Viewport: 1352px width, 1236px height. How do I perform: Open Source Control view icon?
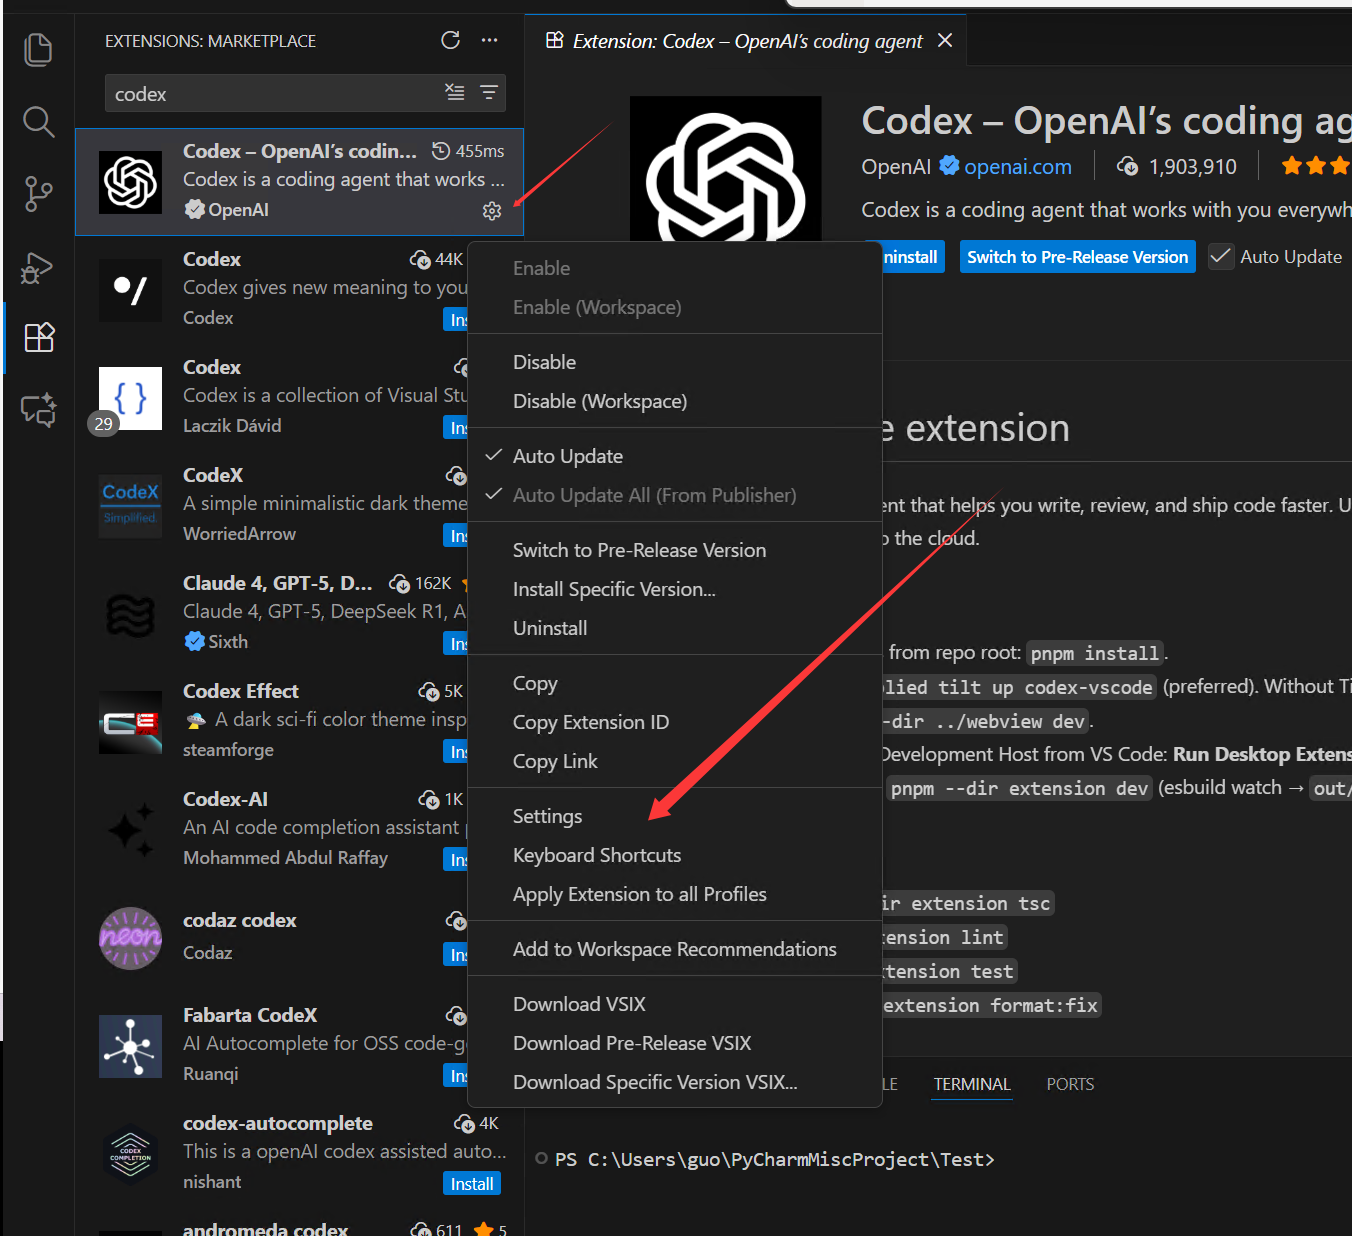[38, 194]
